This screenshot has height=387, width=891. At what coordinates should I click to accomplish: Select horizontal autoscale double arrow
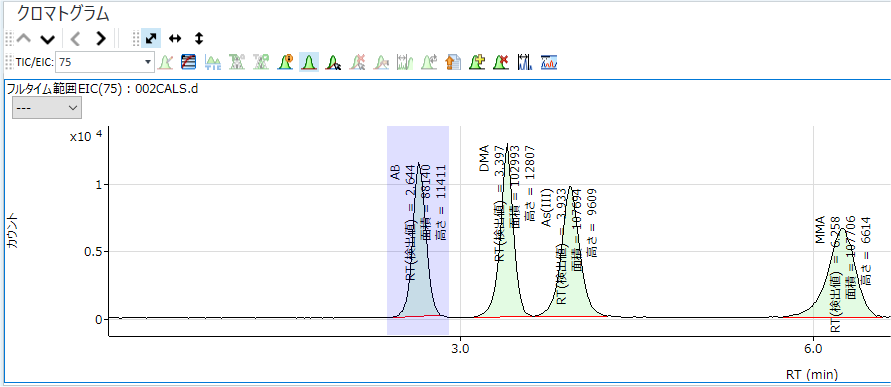pyautogui.click(x=175, y=39)
